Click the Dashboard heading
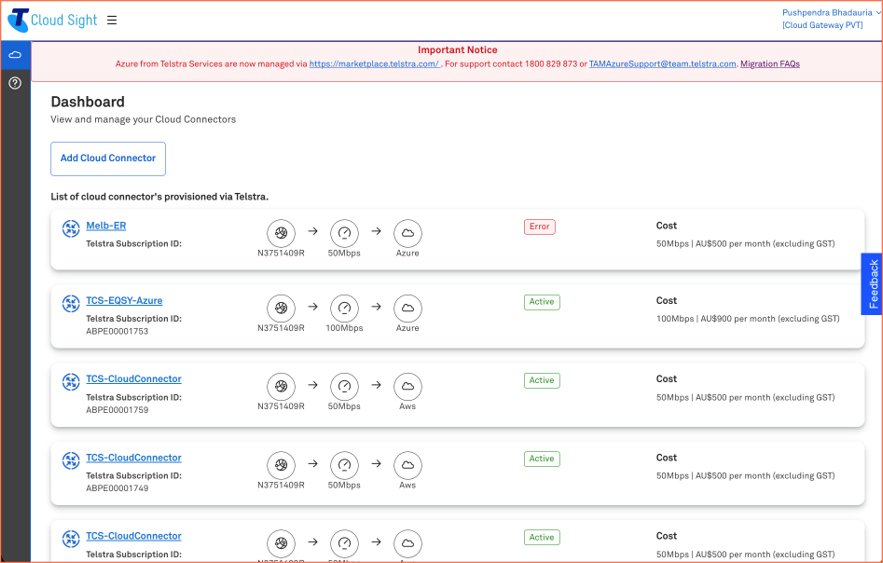883x563 pixels. pyautogui.click(x=88, y=102)
